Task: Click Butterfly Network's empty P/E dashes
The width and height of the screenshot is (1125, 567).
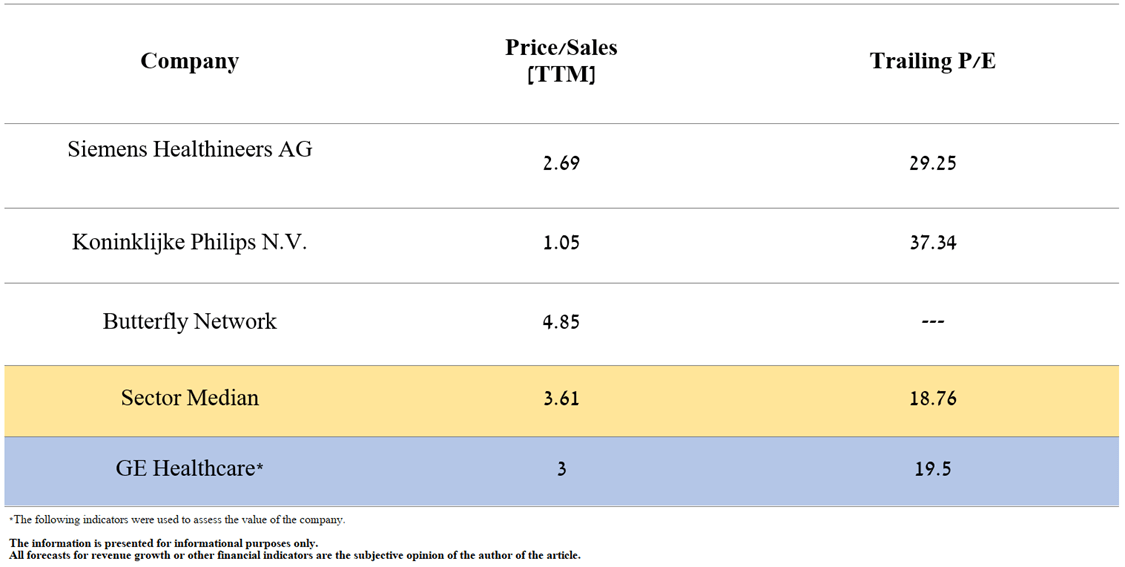Action: click(x=932, y=322)
